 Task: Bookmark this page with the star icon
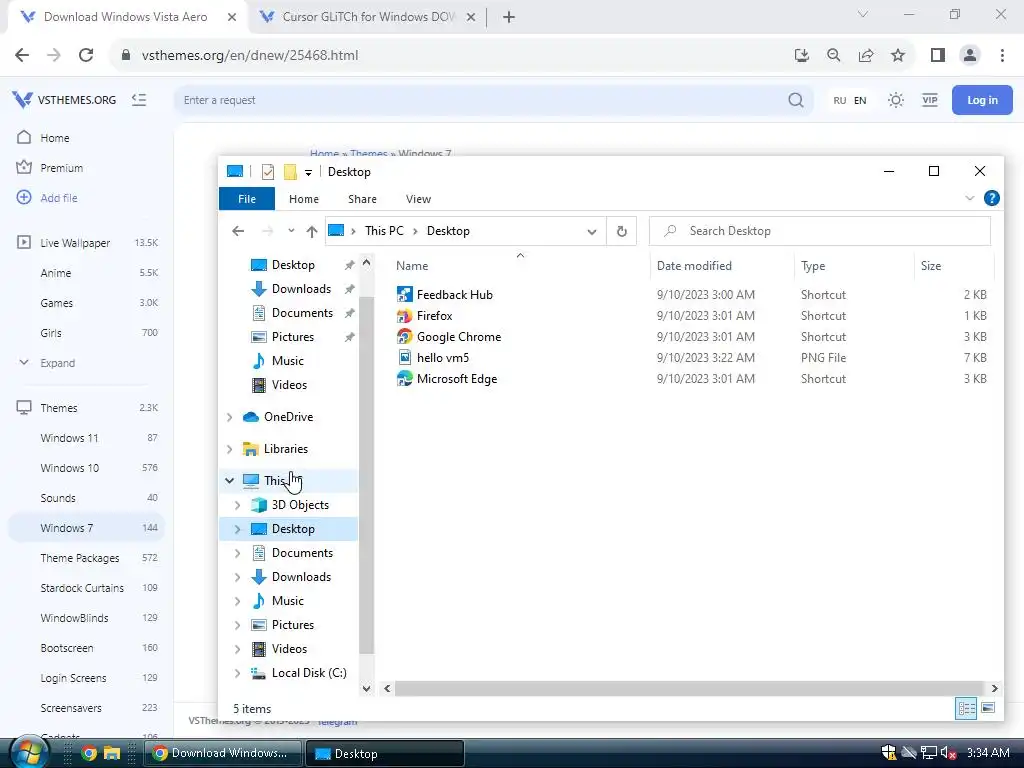pos(898,56)
